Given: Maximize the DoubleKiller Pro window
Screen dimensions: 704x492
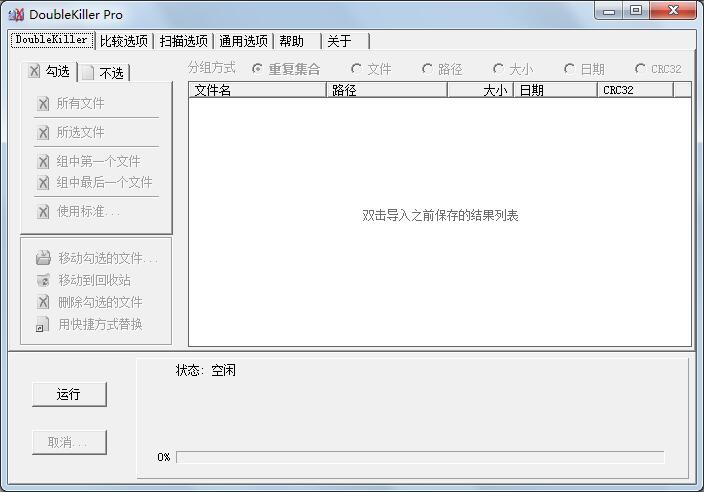Looking at the screenshot, I should pyautogui.click(x=636, y=11).
